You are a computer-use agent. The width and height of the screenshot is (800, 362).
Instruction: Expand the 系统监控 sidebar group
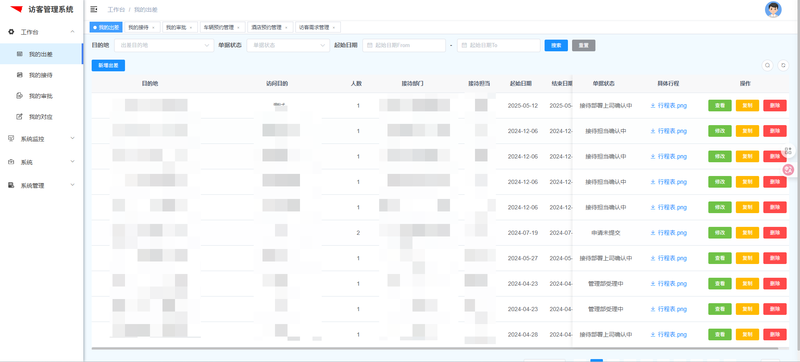tap(42, 138)
